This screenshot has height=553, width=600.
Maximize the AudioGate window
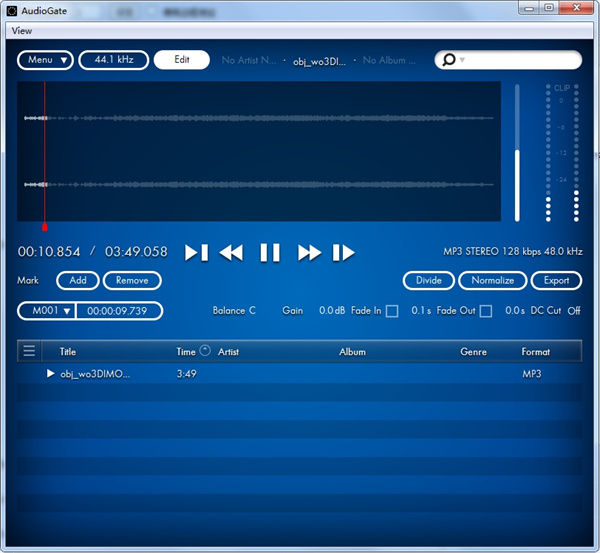[549, 8]
